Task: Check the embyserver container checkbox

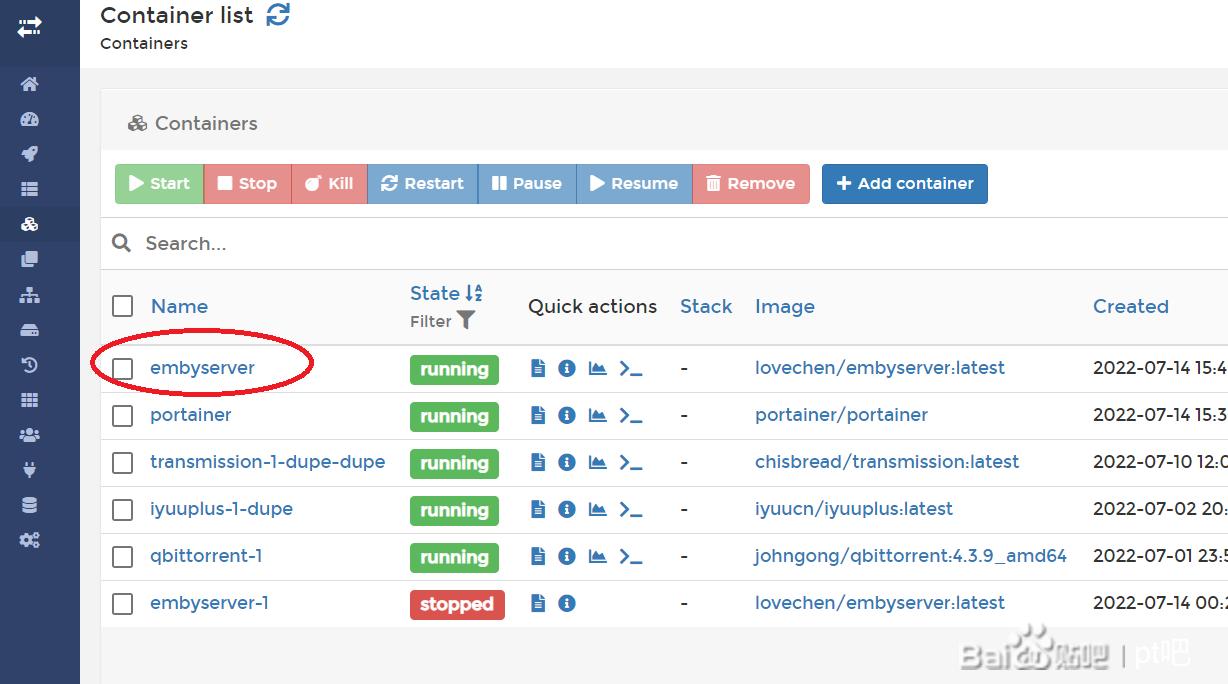Action: [x=123, y=369]
